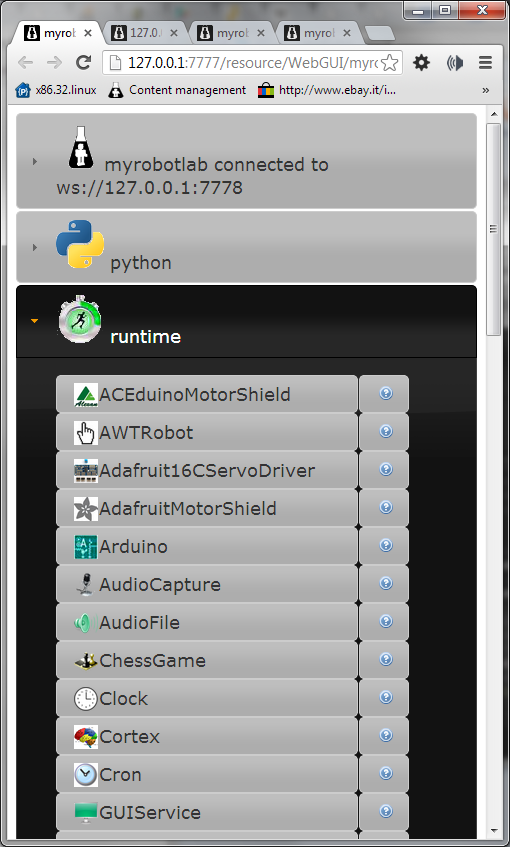Click the help icon for the Cron service
The width and height of the screenshot is (510, 847).
pos(385,774)
